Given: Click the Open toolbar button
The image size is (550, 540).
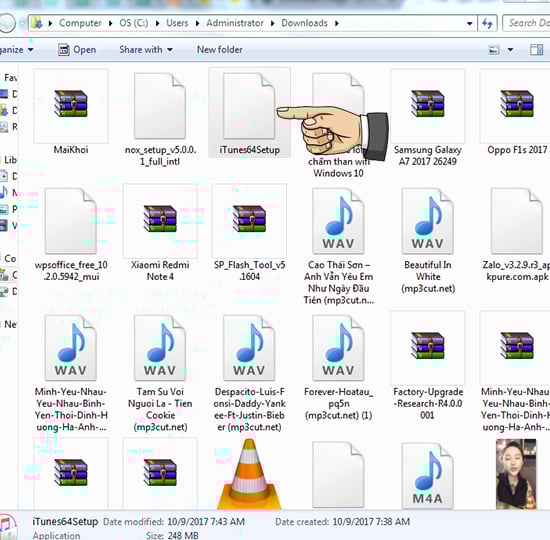Looking at the screenshot, I should tap(77, 50).
